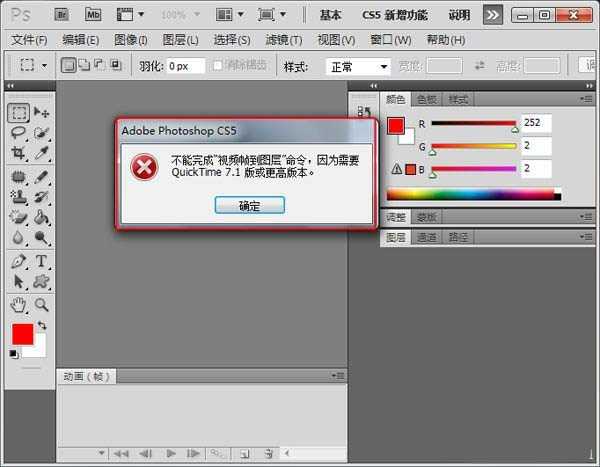Select the Type (T) tool
Image resolution: width=600 pixels, height=467 pixels.
pyautogui.click(x=42, y=261)
